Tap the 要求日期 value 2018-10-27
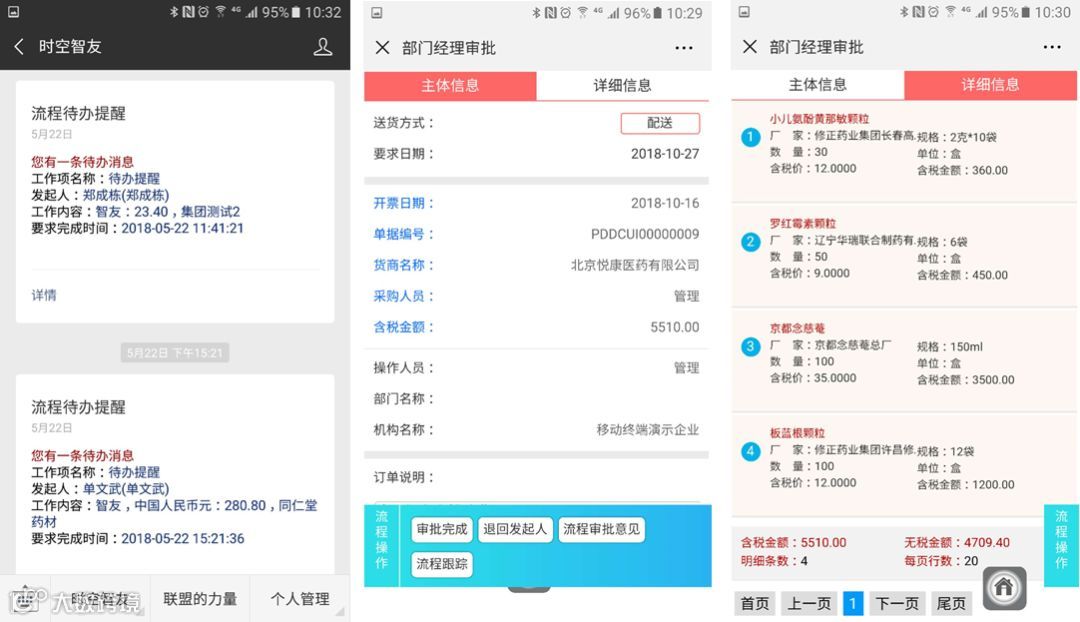 (665, 154)
